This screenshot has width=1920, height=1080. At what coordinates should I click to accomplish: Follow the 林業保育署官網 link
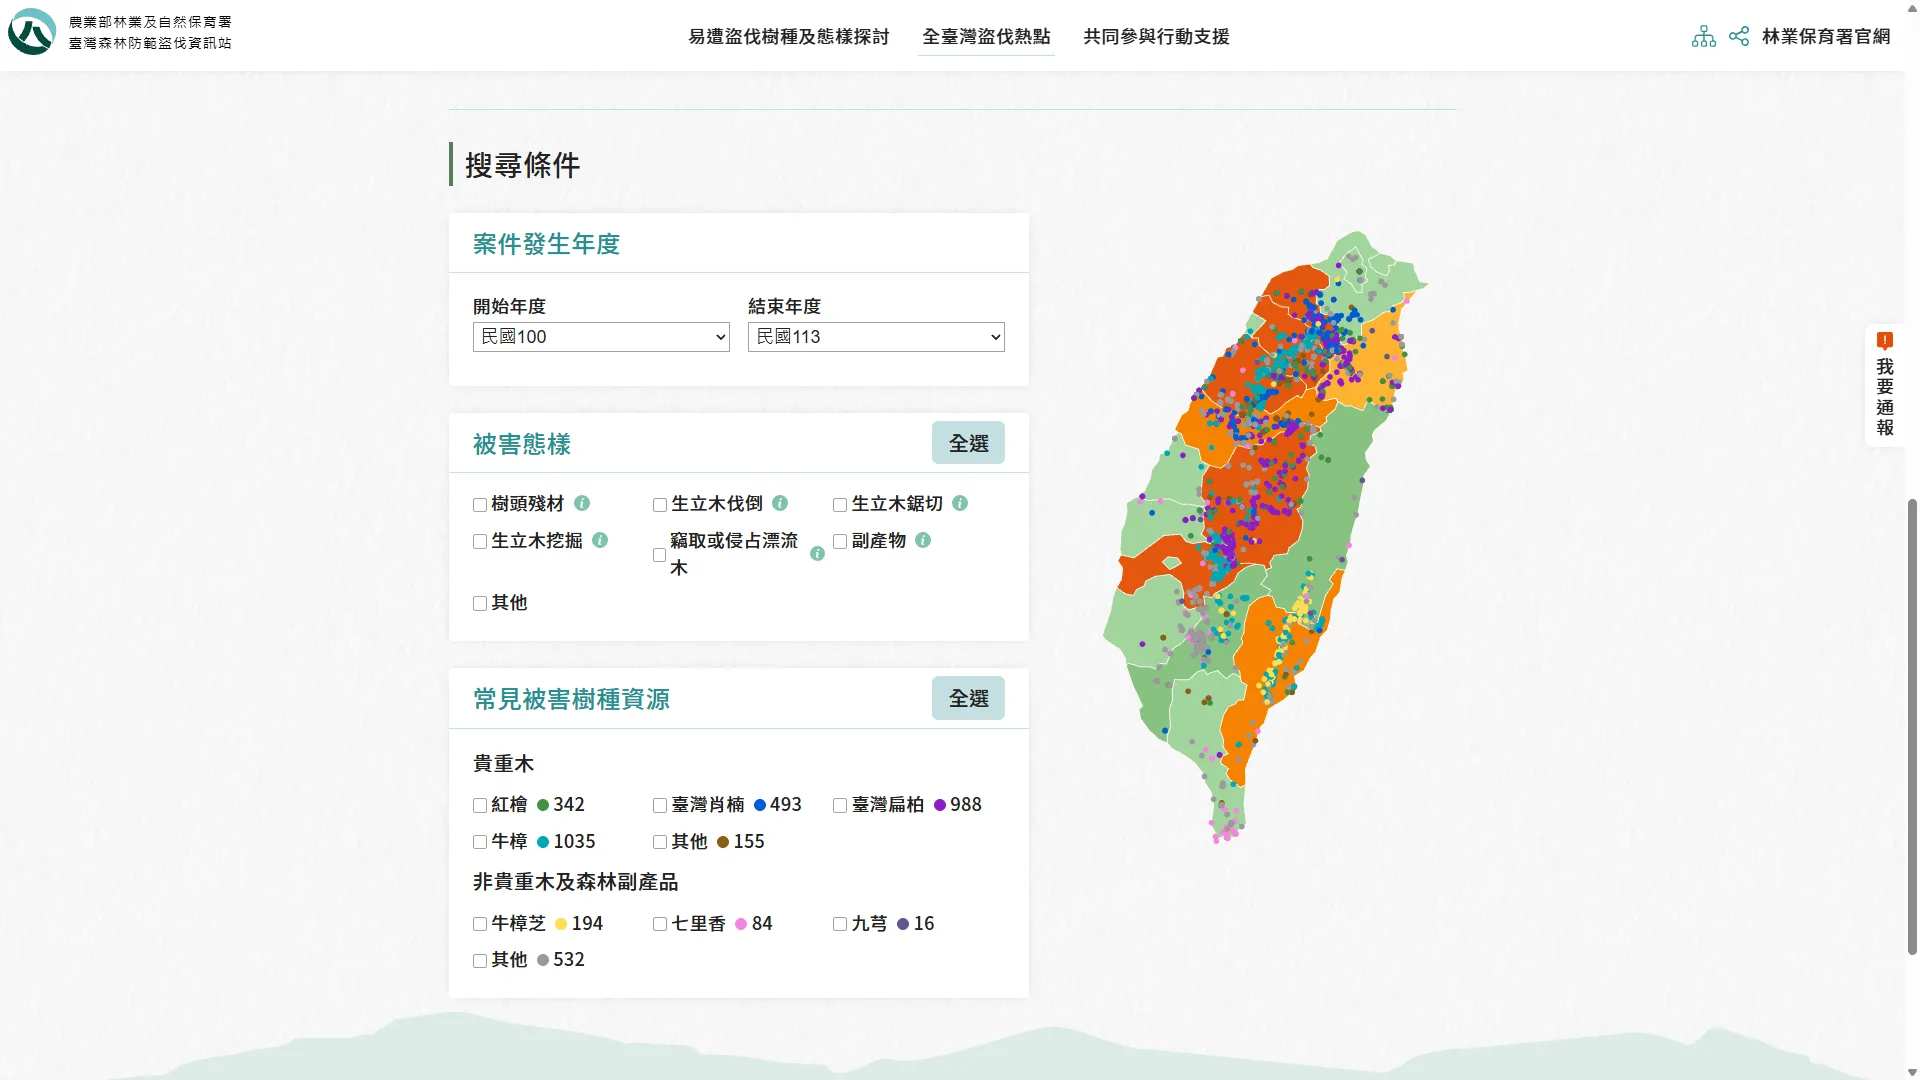point(1827,36)
